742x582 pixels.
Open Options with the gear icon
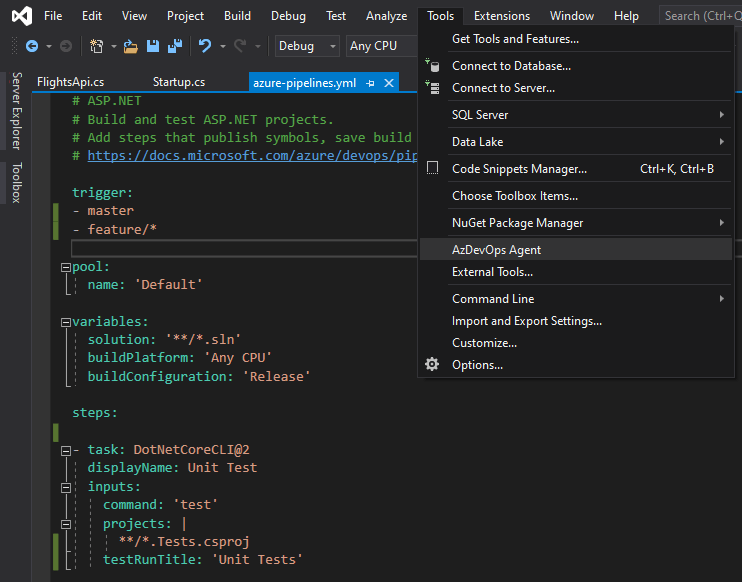click(x=432, y=365)
